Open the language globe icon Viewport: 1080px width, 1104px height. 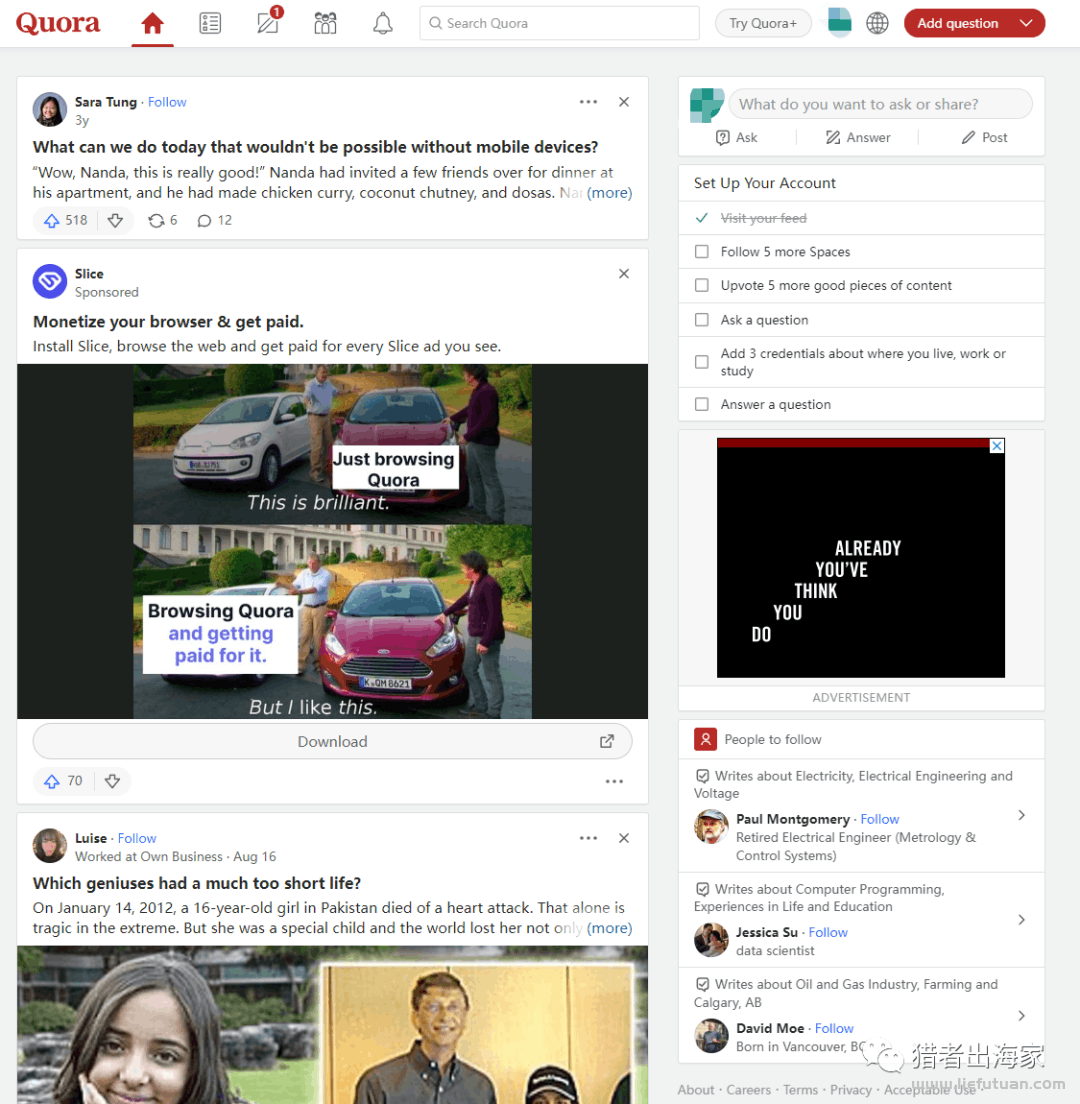tap(877, 23)
